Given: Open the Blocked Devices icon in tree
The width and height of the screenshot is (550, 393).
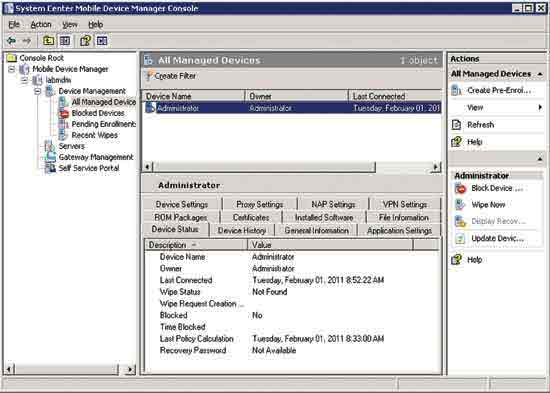Looking at the screenshot, I should pos(63,113).
